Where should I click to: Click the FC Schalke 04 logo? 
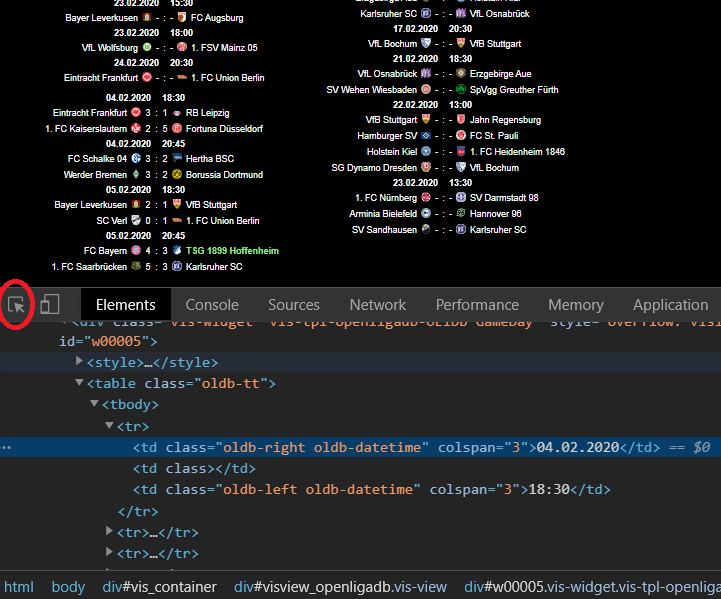click(x=136, y=158)
